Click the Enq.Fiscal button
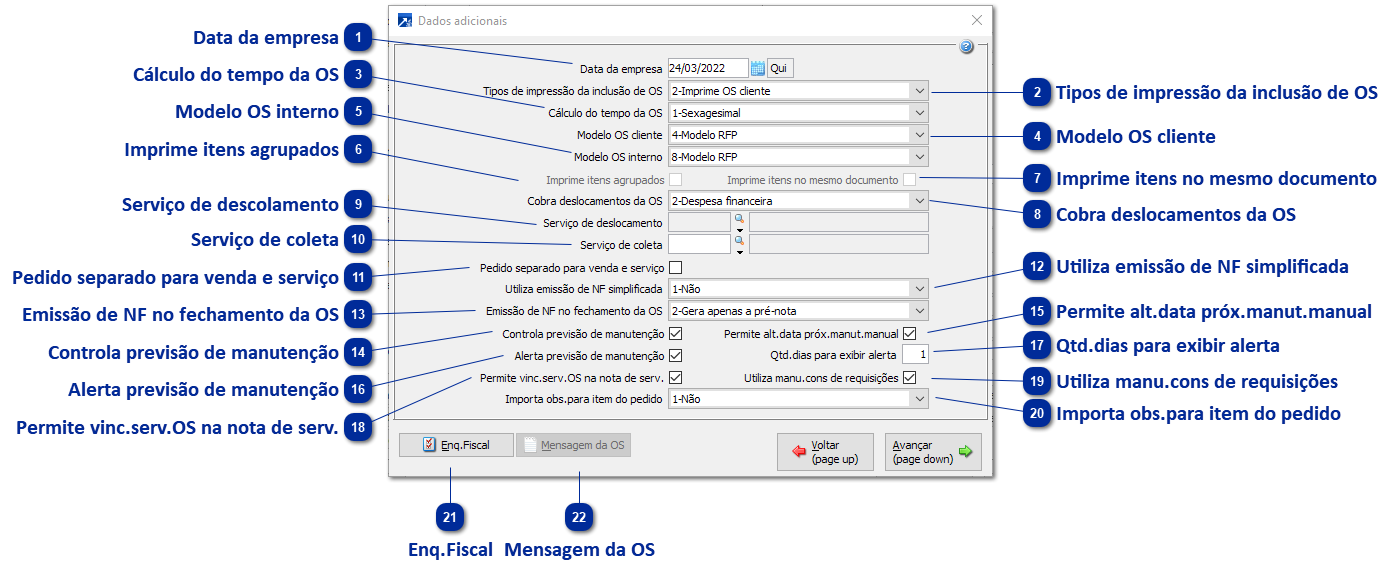 456,445
